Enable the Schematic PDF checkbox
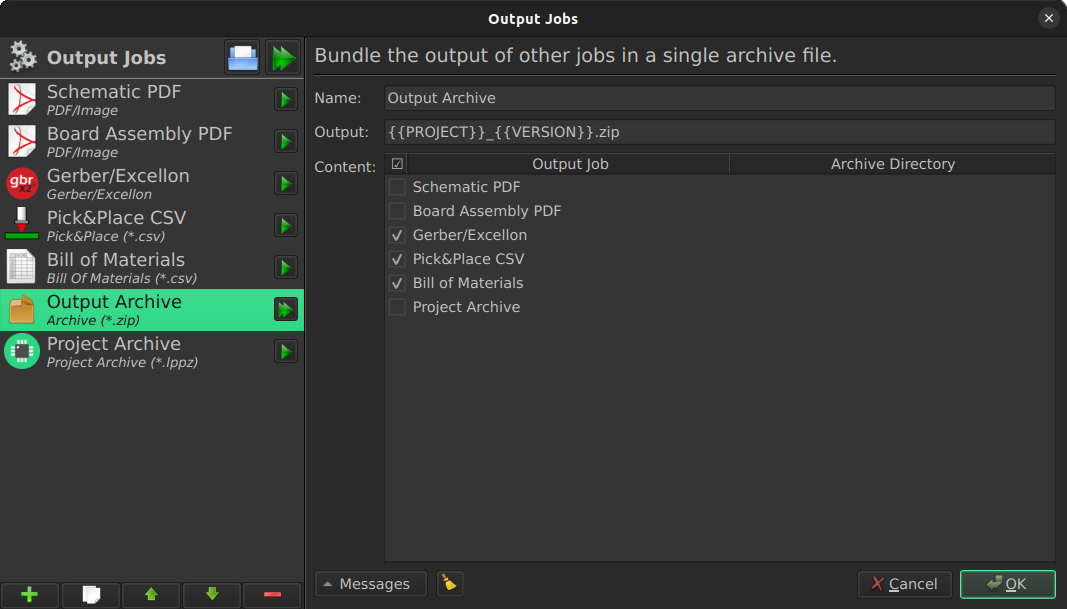This screenshot has height=609, width=1067. click(397, 187)
